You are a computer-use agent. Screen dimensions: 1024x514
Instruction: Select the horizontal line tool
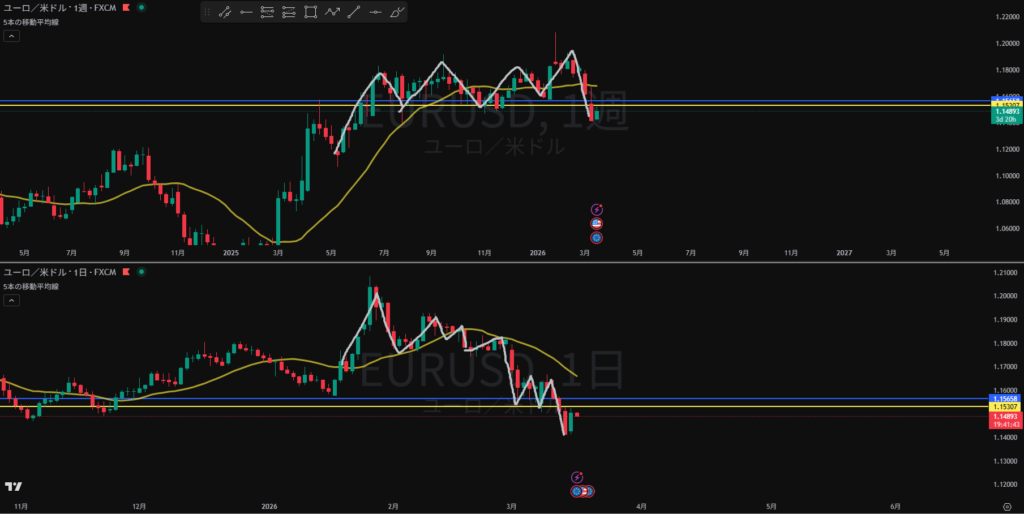pos(376,12)
